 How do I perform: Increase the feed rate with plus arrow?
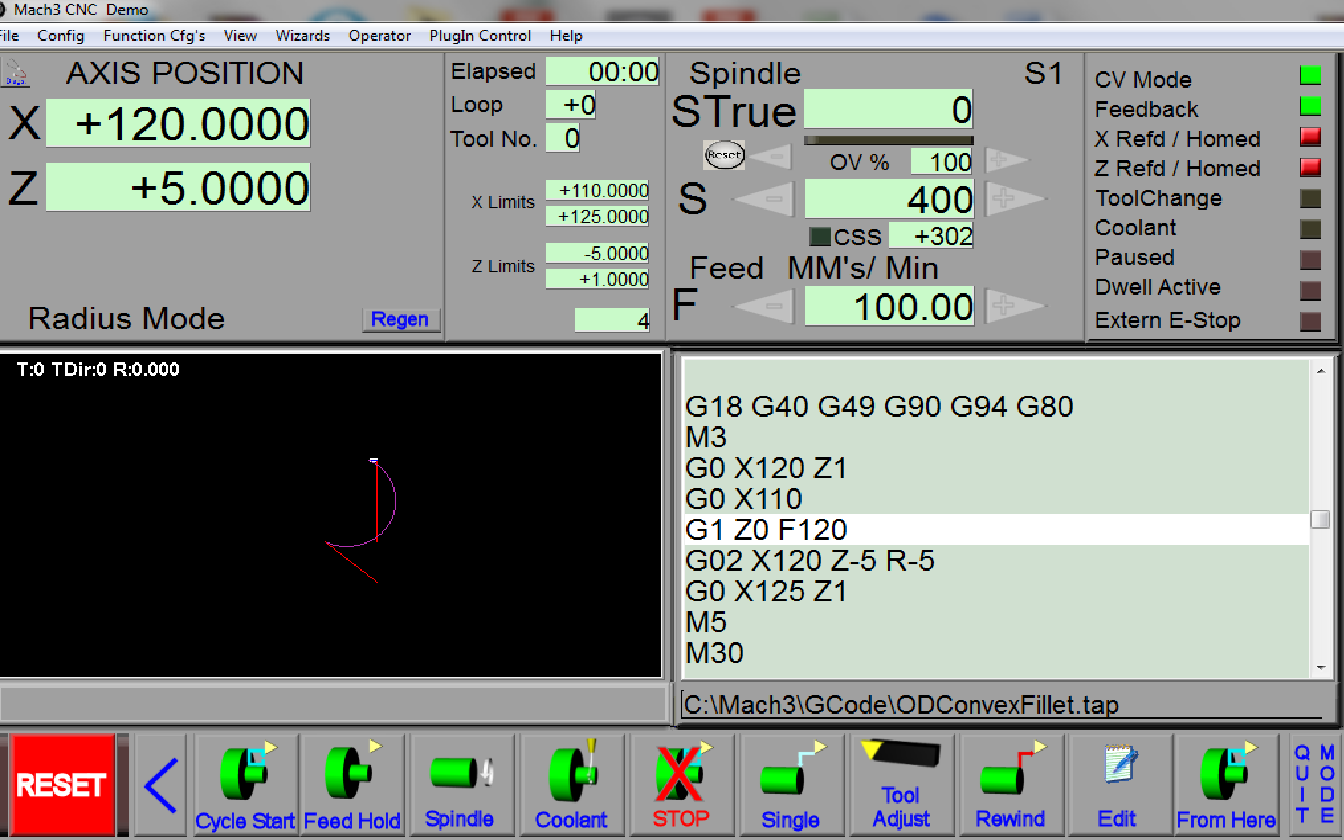click(1014, 306)
